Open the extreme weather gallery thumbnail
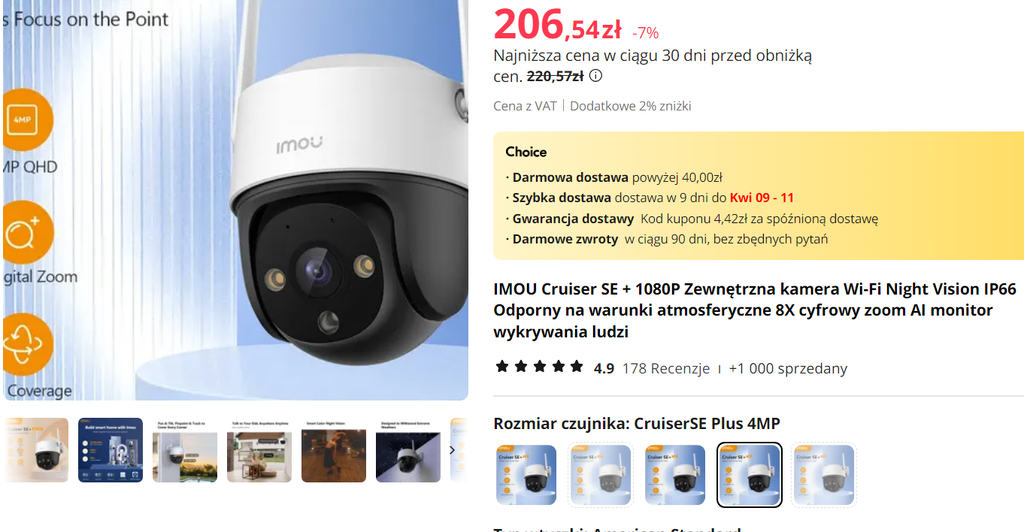The height and width of the screenshot is (532, 1024). pyautogui.click(x=408, y=450)
